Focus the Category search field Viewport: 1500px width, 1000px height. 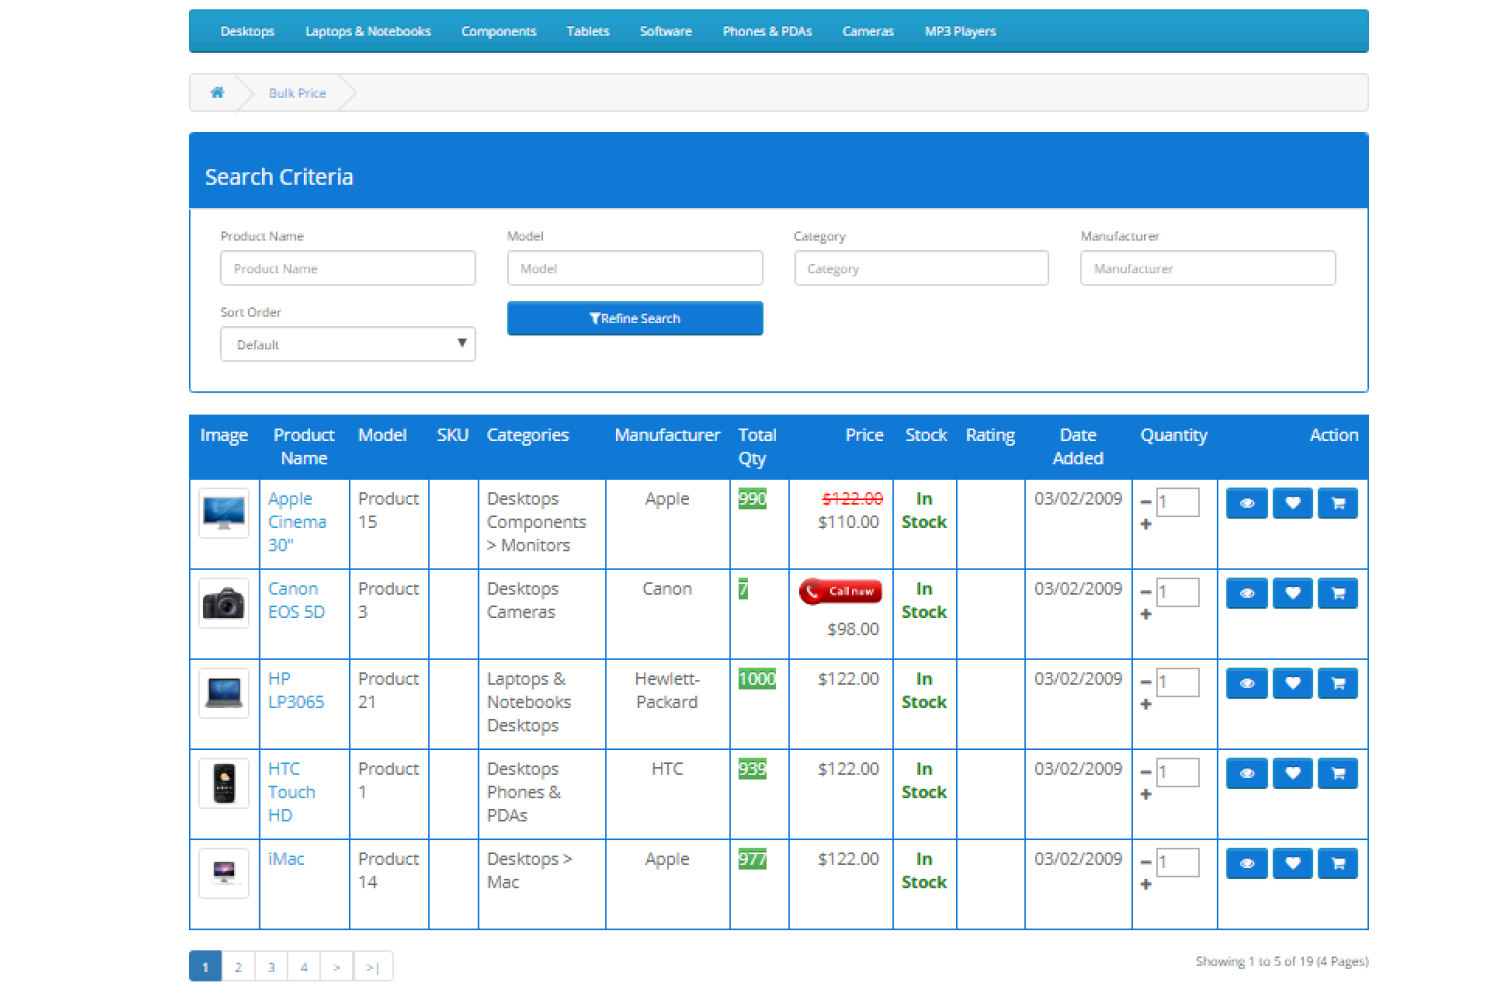click(x=922, y=268)
